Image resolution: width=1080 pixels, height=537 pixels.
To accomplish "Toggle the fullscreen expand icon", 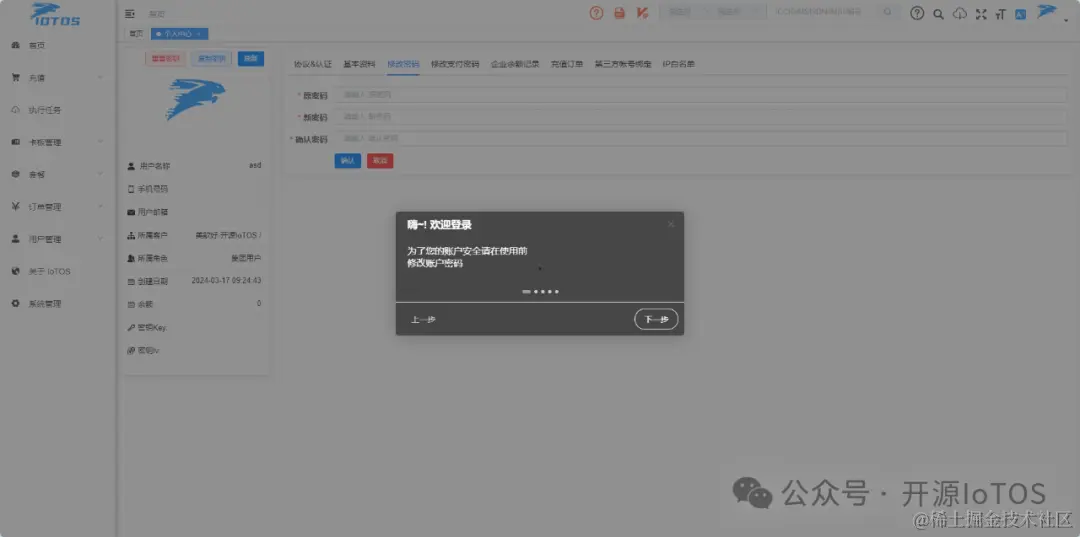I will click(x=981, y=13).
